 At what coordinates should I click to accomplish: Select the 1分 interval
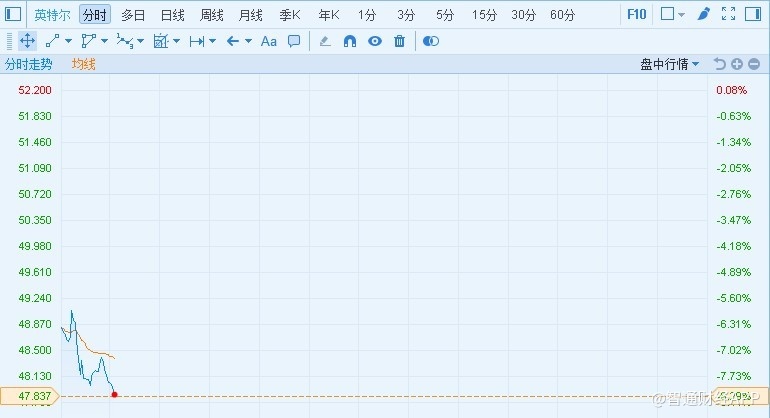click(x=367, y=15)
